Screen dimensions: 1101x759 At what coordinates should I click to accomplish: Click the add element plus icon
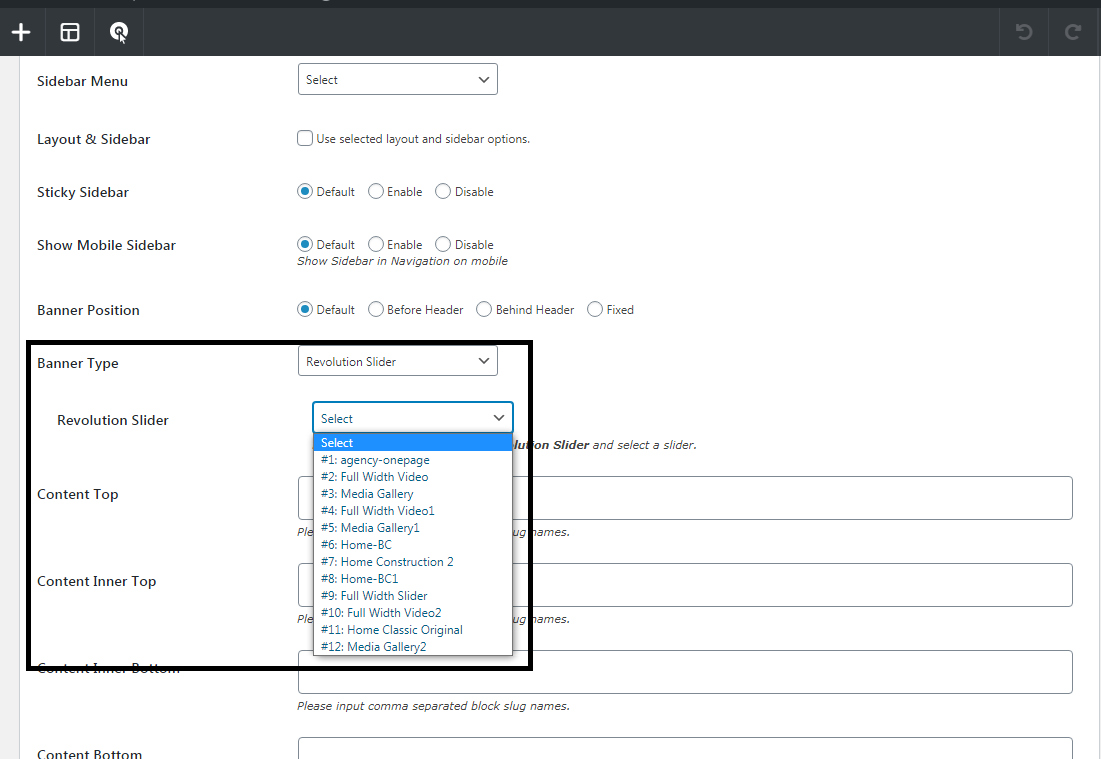21,33
